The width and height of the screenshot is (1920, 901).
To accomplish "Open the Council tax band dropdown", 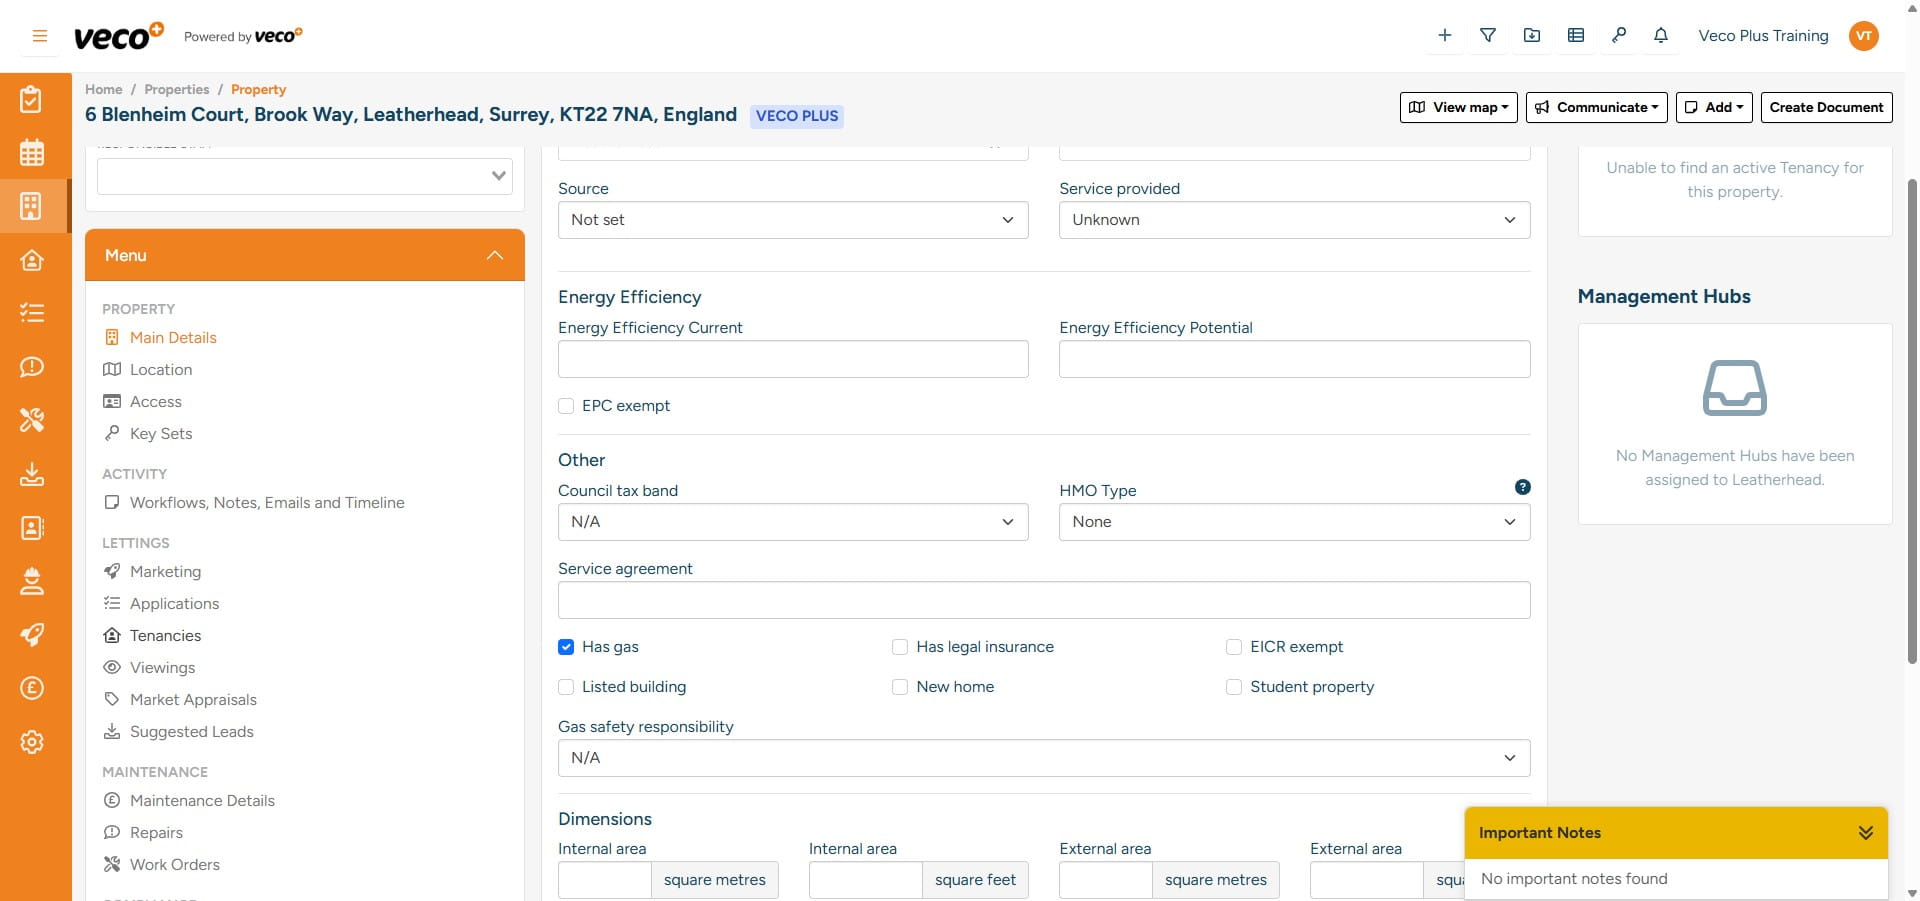I will click(792, 522).
